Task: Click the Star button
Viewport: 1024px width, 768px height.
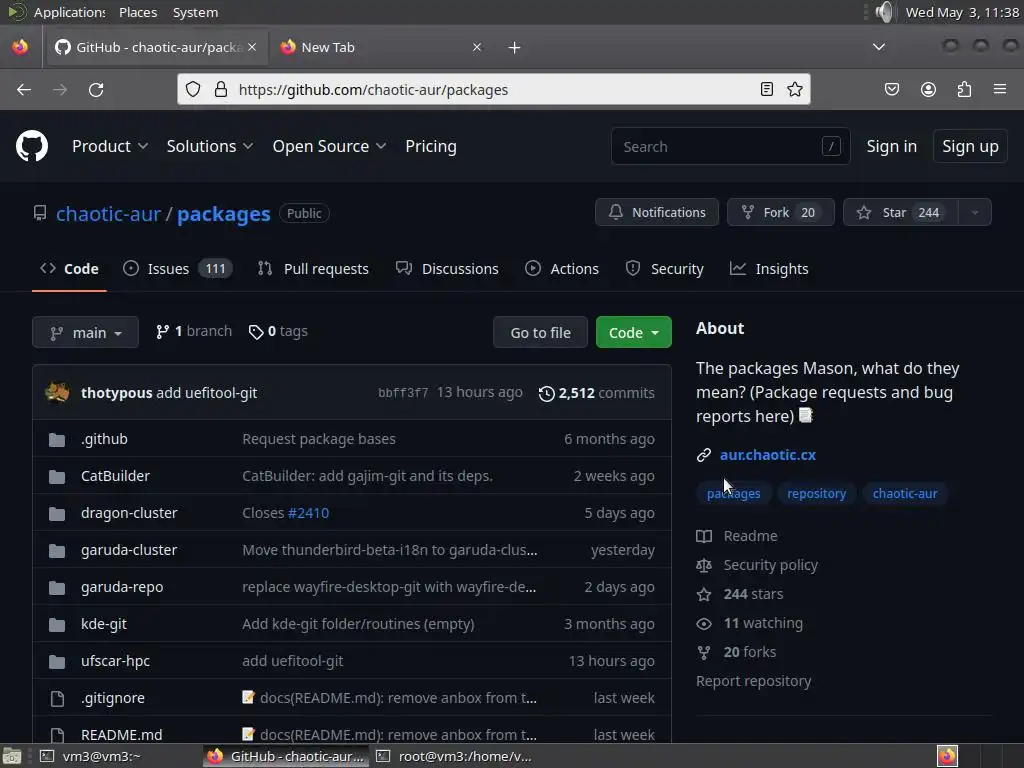Action: click(901, 212)
